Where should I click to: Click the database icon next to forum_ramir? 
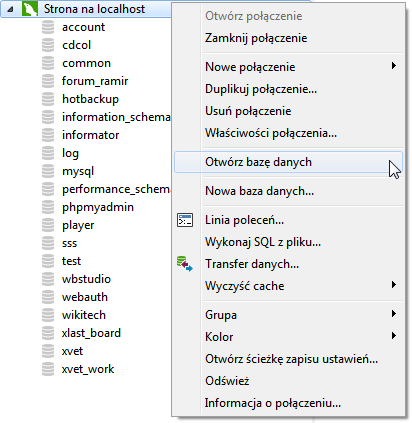click(x=48, y=81)
